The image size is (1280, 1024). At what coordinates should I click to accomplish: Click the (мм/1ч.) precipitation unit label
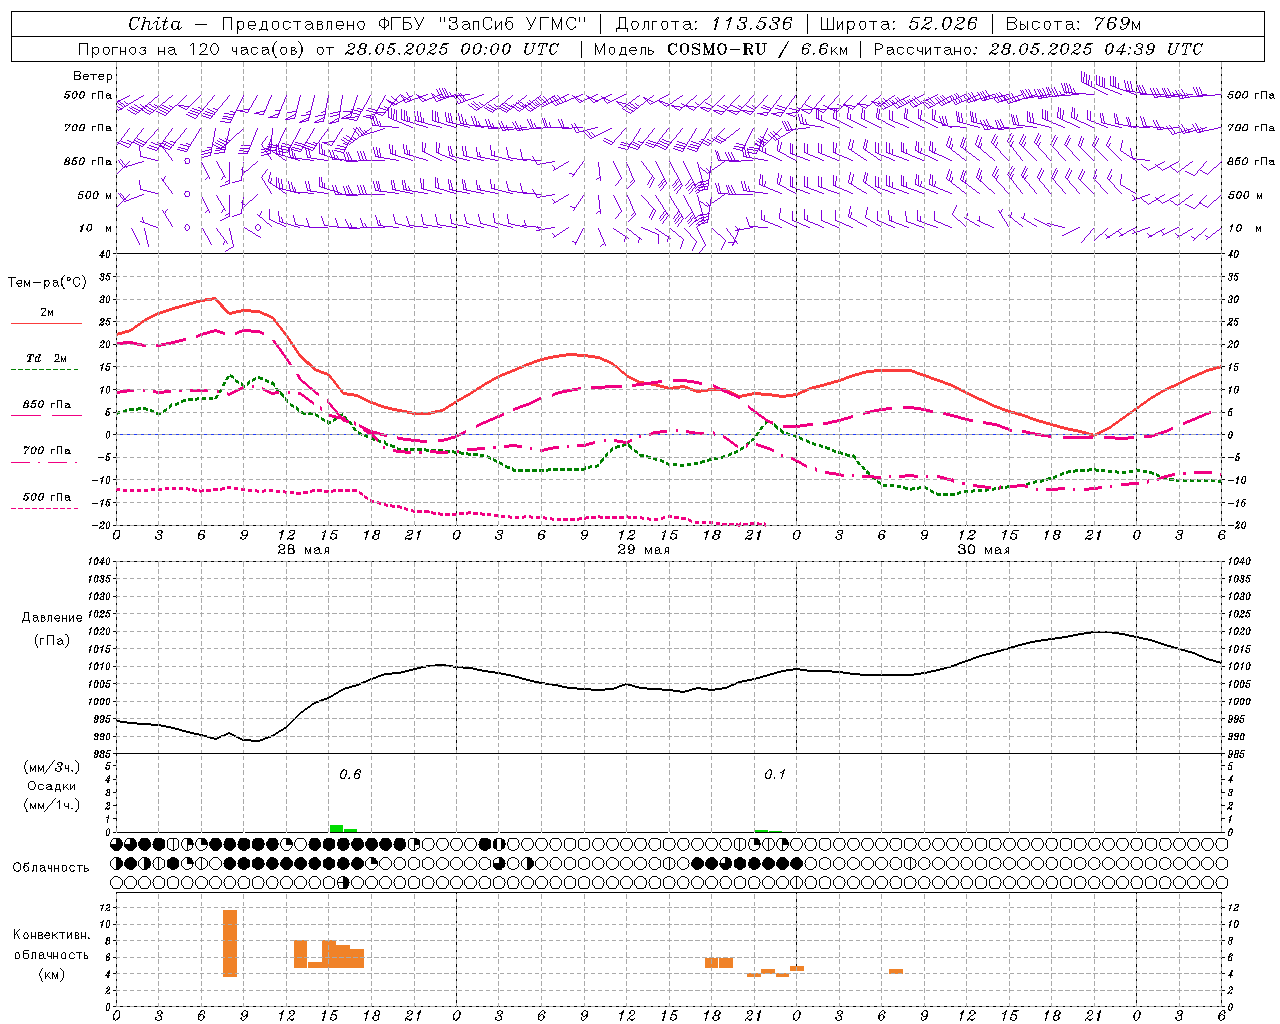(x=52, y=805)
